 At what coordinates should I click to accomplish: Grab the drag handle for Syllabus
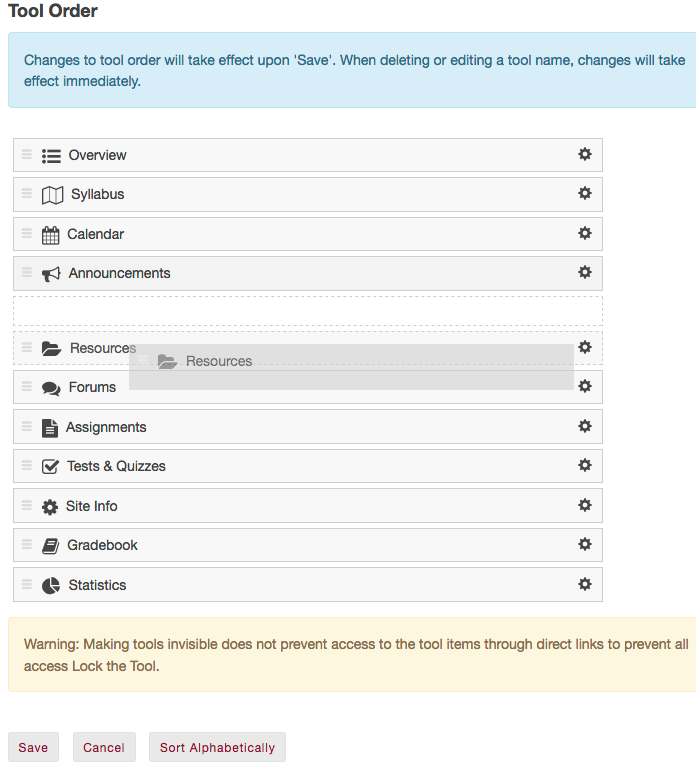pyautogui.click(x=27, y=193)
